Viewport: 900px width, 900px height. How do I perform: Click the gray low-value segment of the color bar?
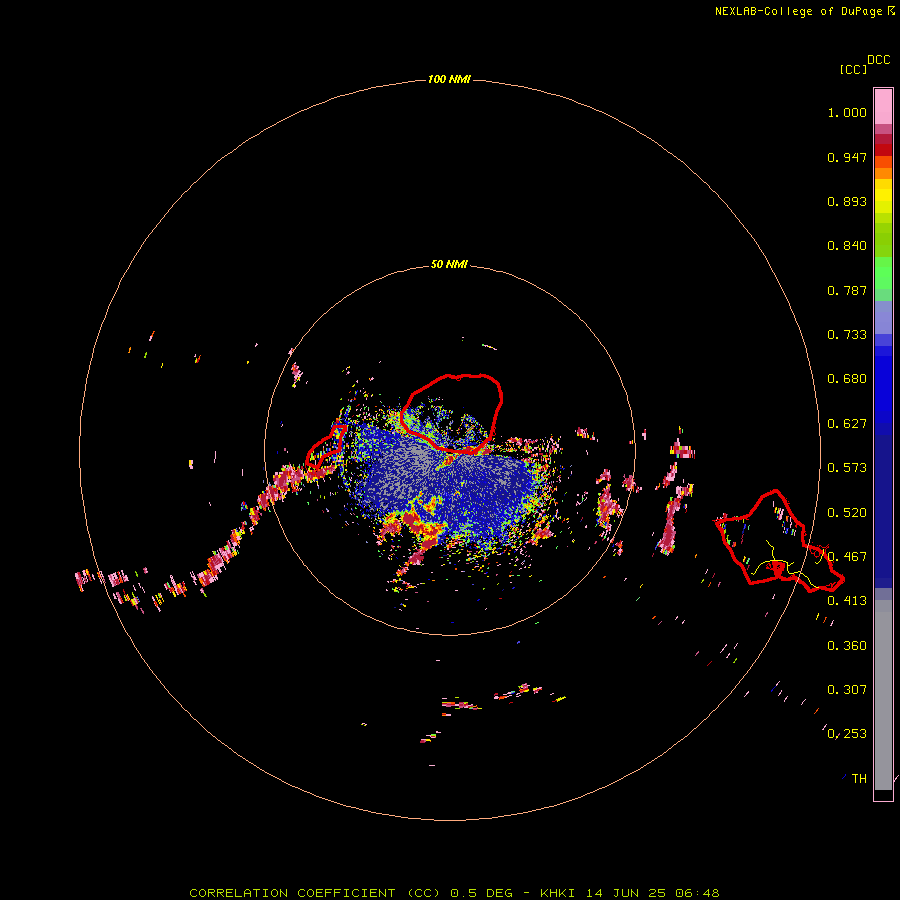[x=883, y=695]
